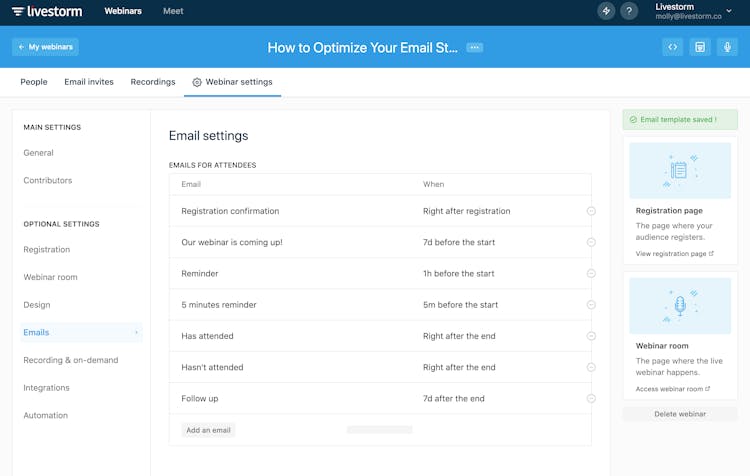Screen dimensions: 750x476
Task: Open the Email invites tab
Action: [89, 82]
